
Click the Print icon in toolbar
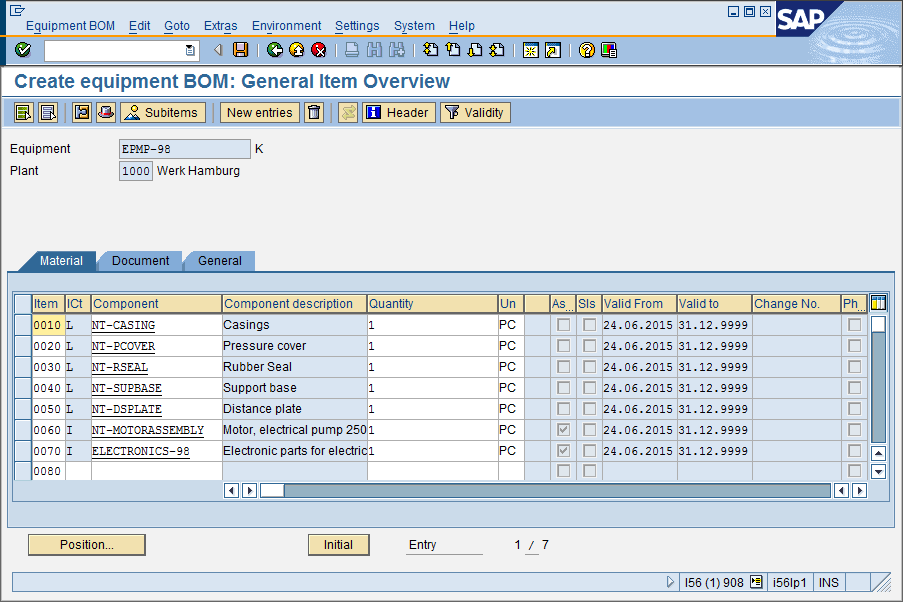click(351, 50)
